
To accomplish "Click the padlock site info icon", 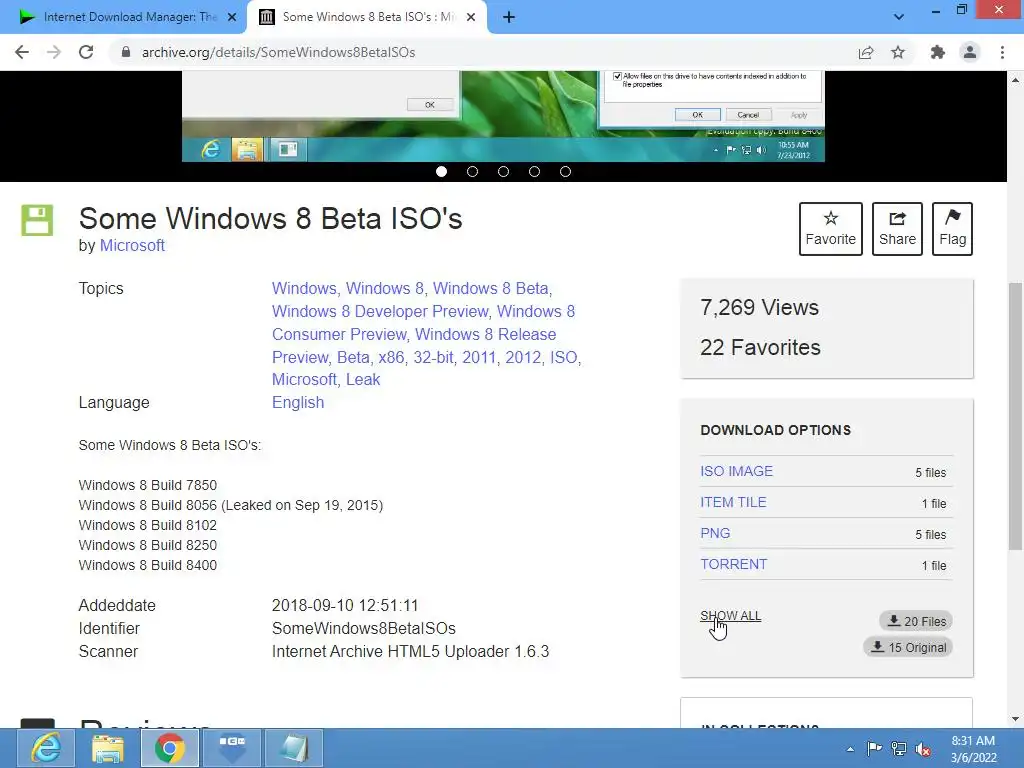I will (x=126, y=52).
